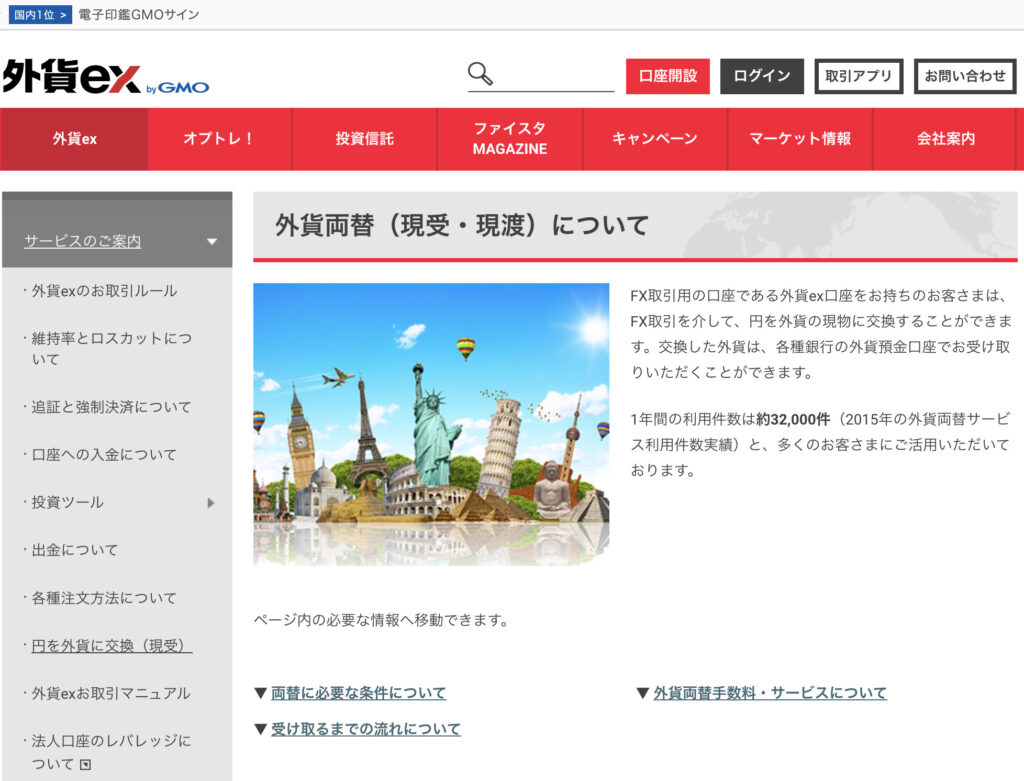
Task: Jump to 両替に必要な条件について
Action: coord(359,693)
